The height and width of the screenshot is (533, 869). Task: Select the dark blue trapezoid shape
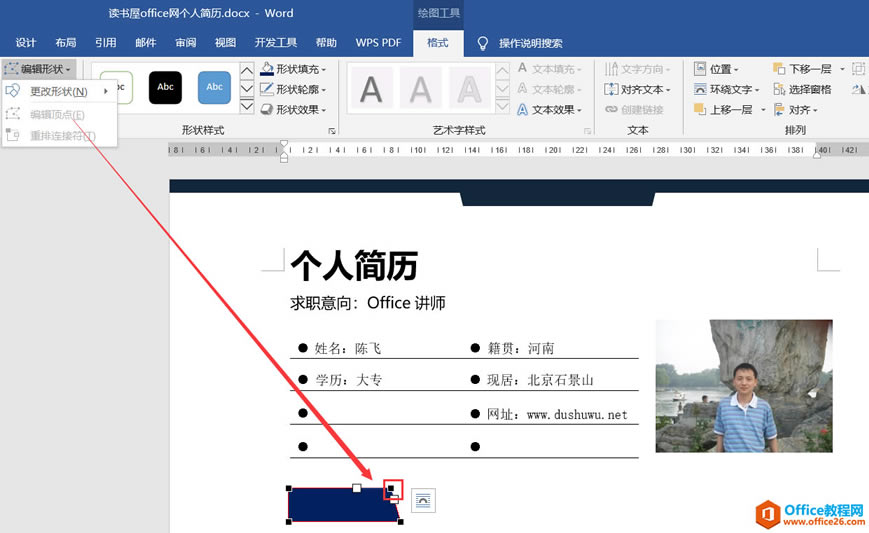(342, 505)
